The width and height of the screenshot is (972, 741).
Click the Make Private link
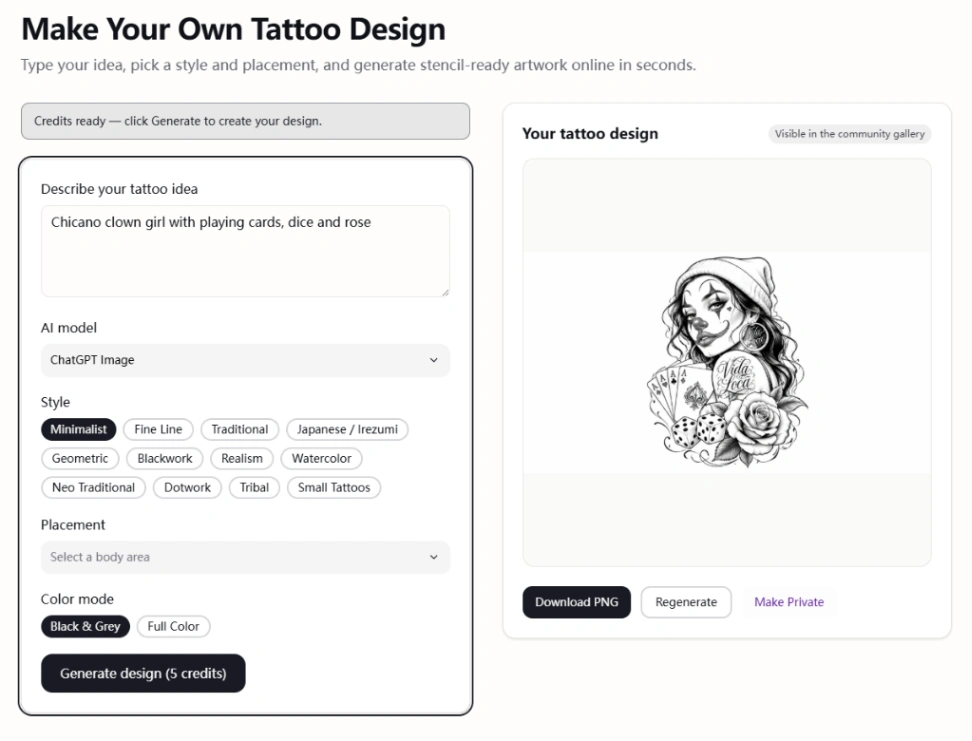789,602
